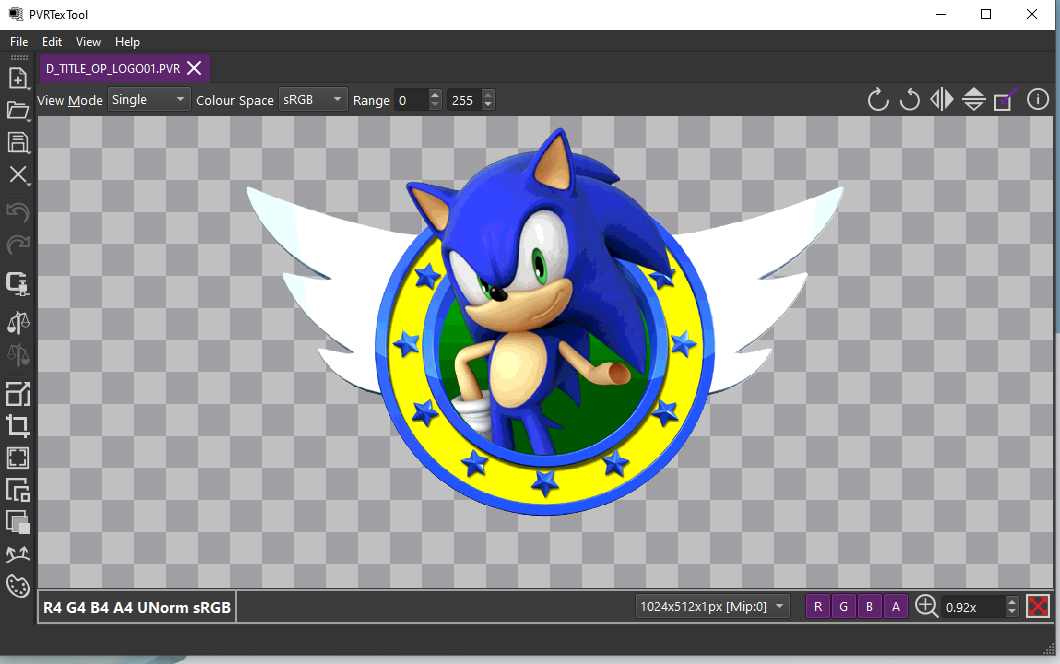Click the red fit-to-window button
1060x664 pixels.
click(1038, 606)
